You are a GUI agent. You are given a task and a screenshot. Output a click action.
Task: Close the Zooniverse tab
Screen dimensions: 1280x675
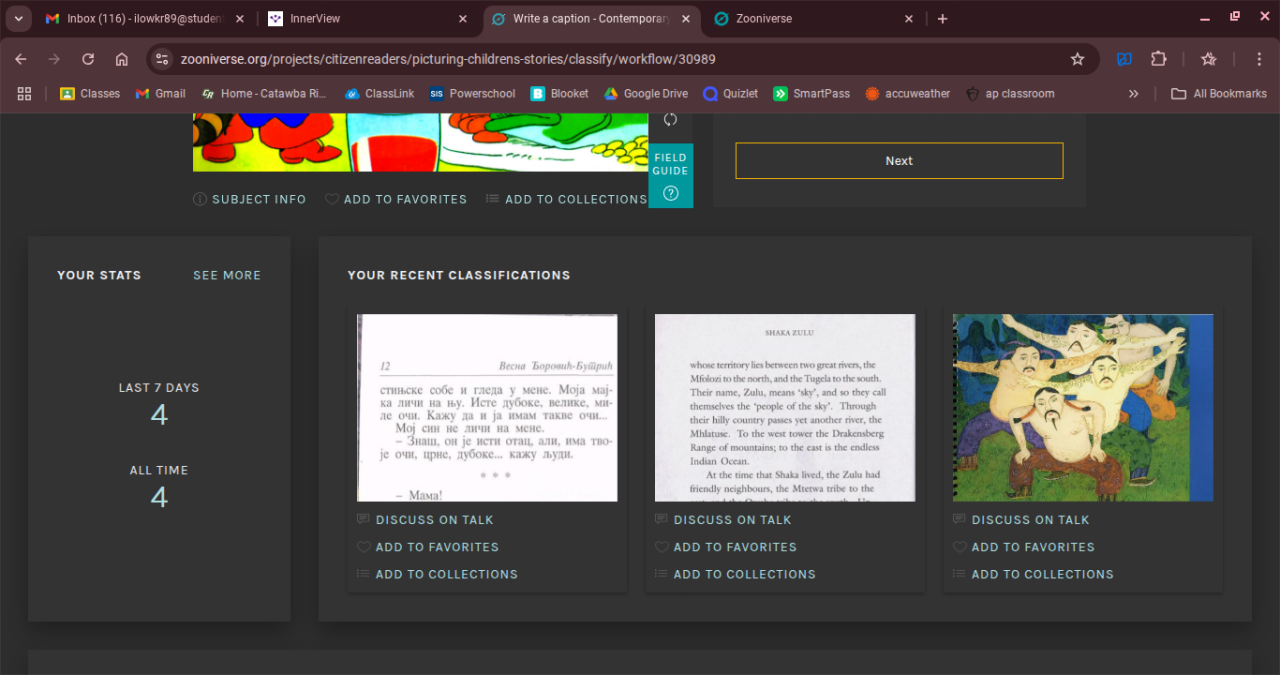pos(908,19)
